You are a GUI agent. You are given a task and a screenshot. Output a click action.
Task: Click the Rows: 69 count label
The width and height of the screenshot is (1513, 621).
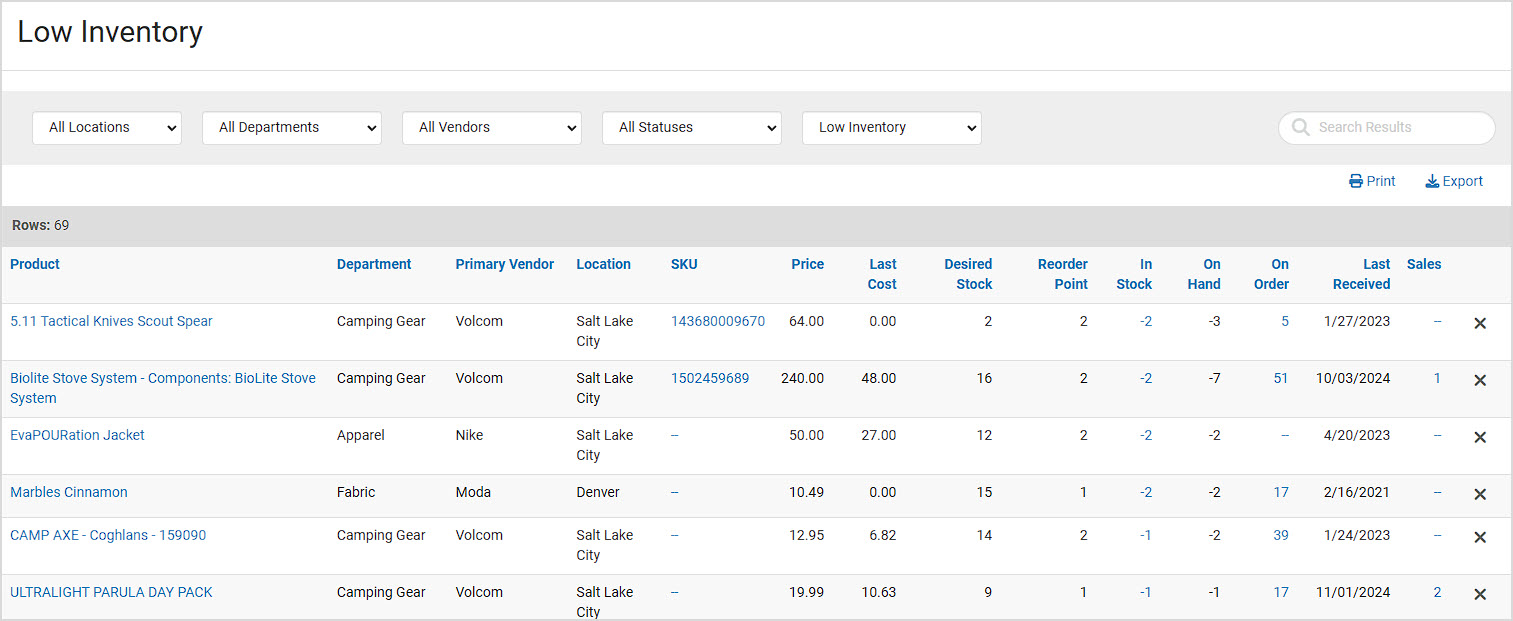pos(40,225)
